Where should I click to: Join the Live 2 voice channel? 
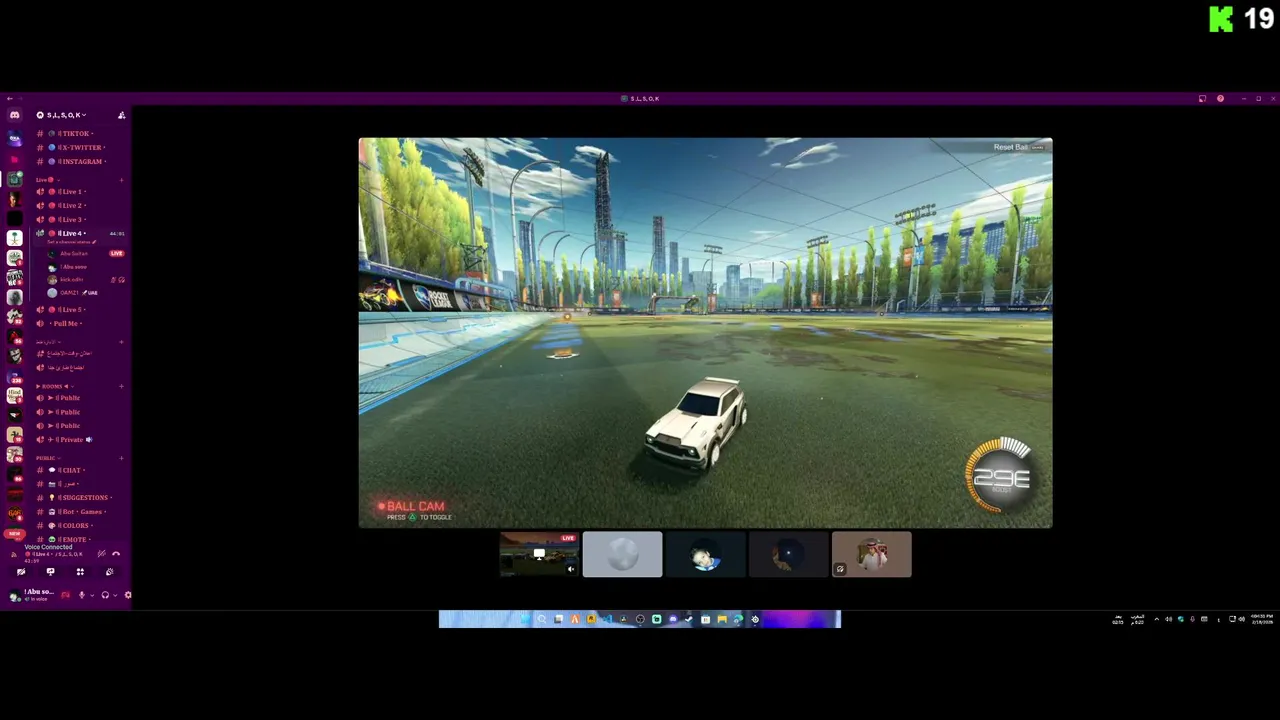[x=76, y=205]
